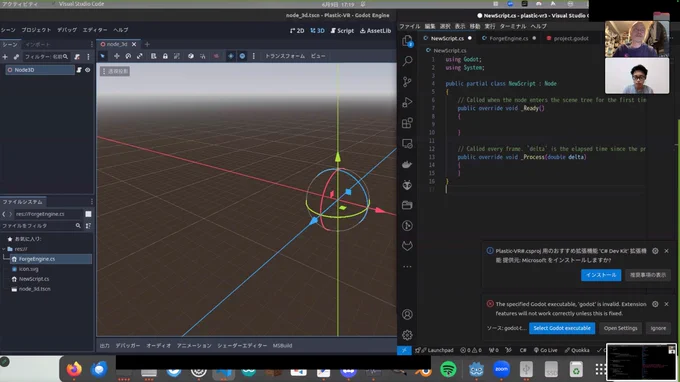Click Godot group selected node icon
The image size is (680, 382).
(x=177, y=56)
